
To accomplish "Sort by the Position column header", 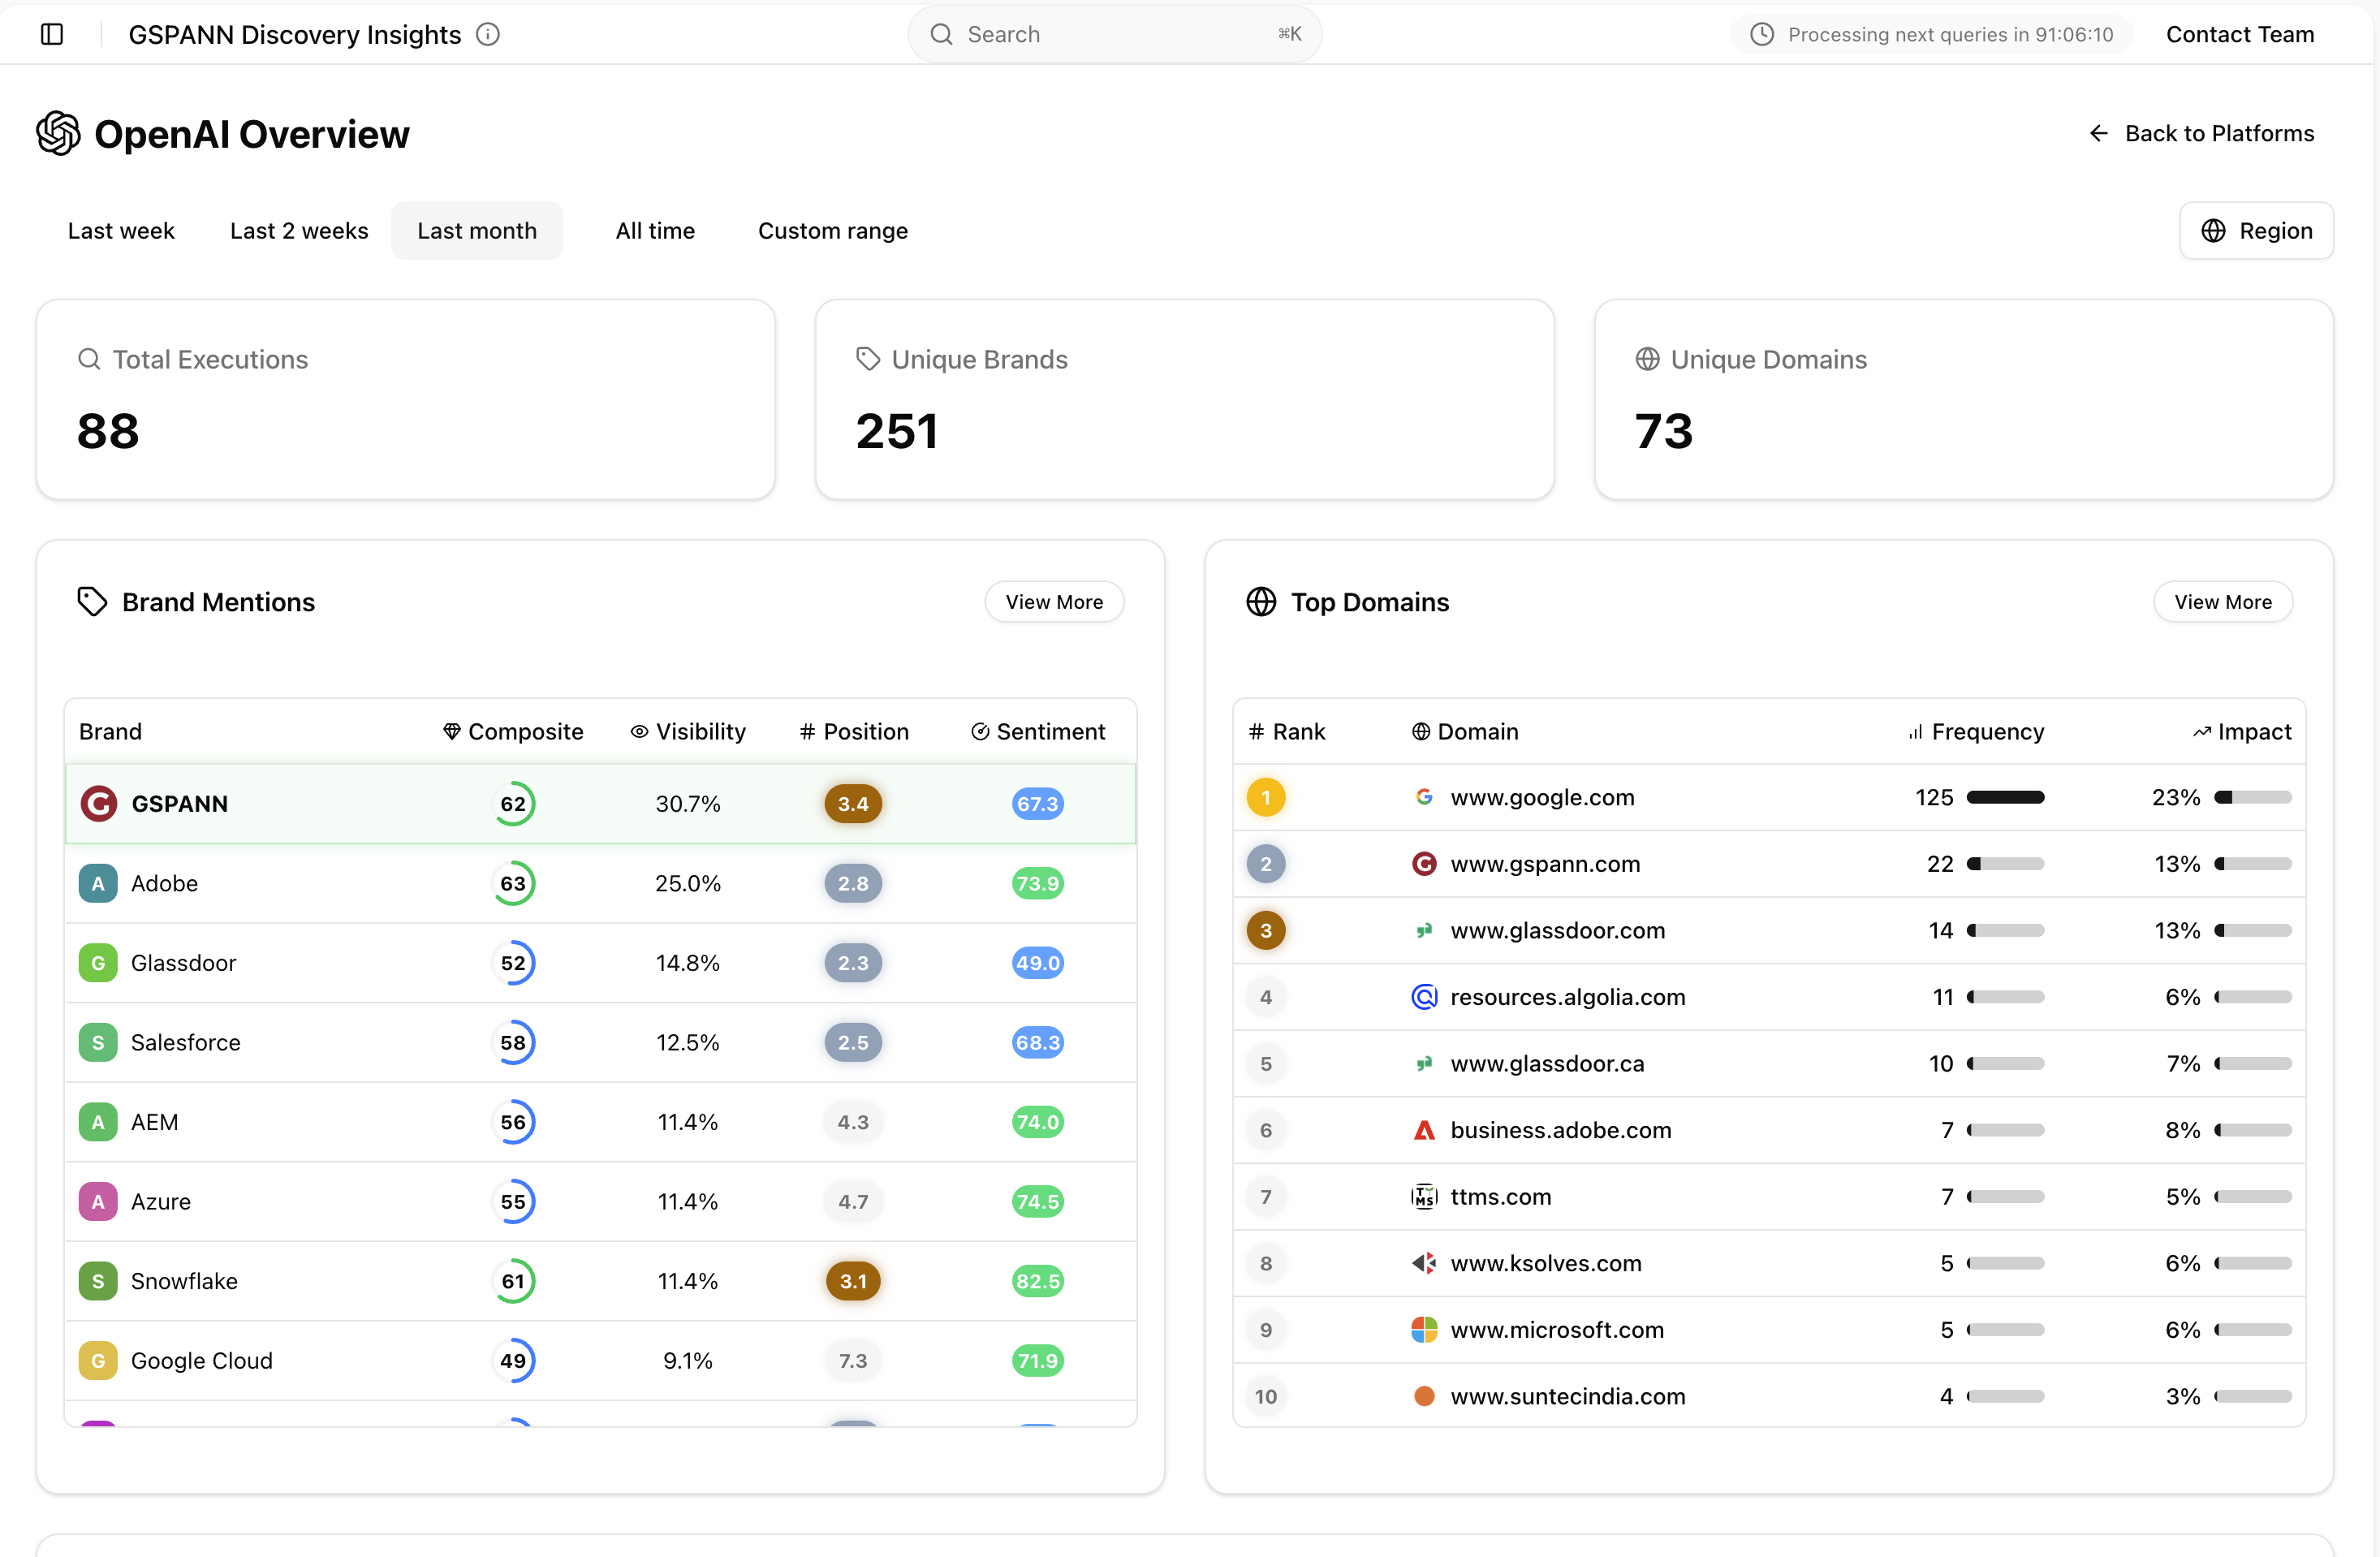I will tap(854, 731).
